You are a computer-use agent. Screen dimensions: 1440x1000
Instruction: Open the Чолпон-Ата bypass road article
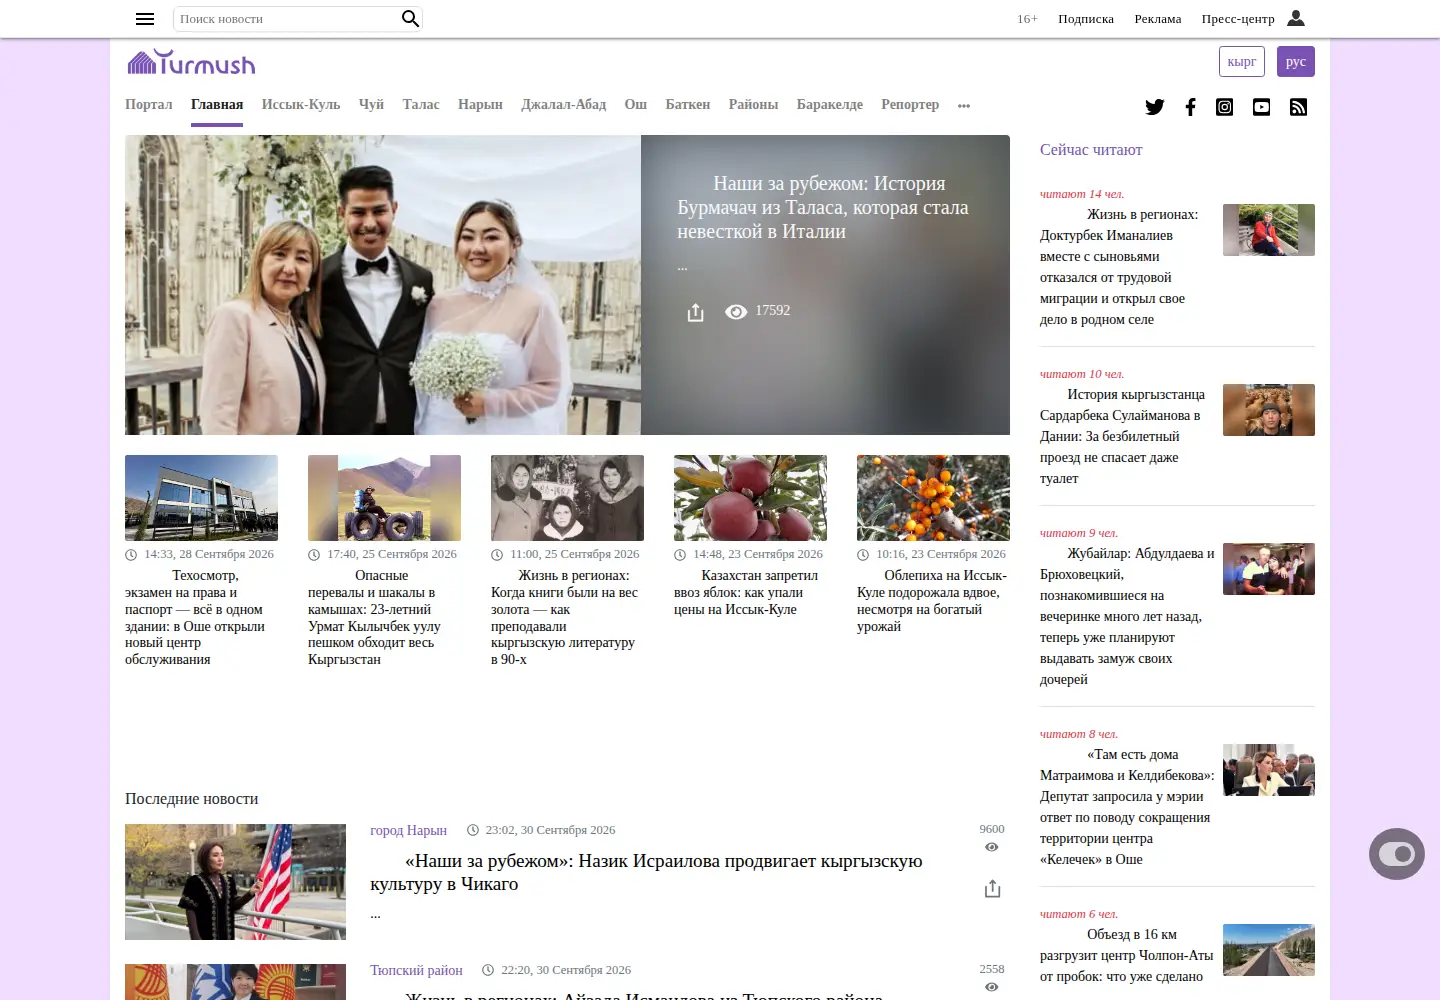(x=1127, y=955)
